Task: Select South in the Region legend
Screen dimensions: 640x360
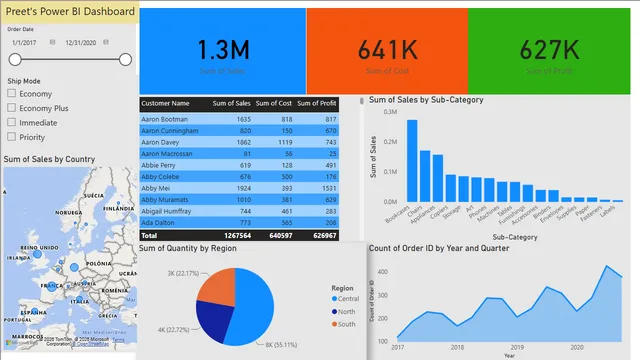Action: 343,324
